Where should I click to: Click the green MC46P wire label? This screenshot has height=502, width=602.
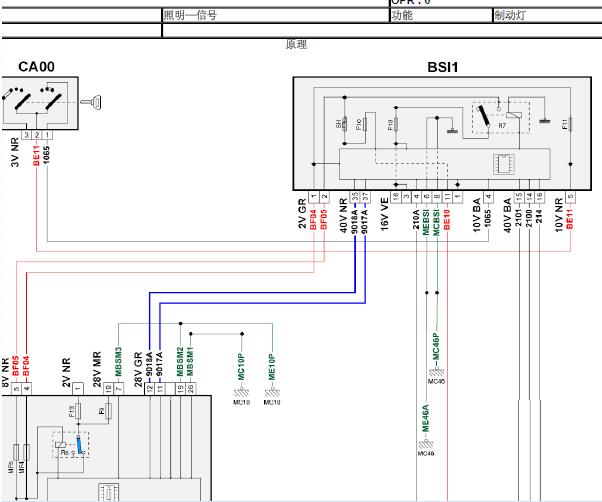click(x=437, y=347)
